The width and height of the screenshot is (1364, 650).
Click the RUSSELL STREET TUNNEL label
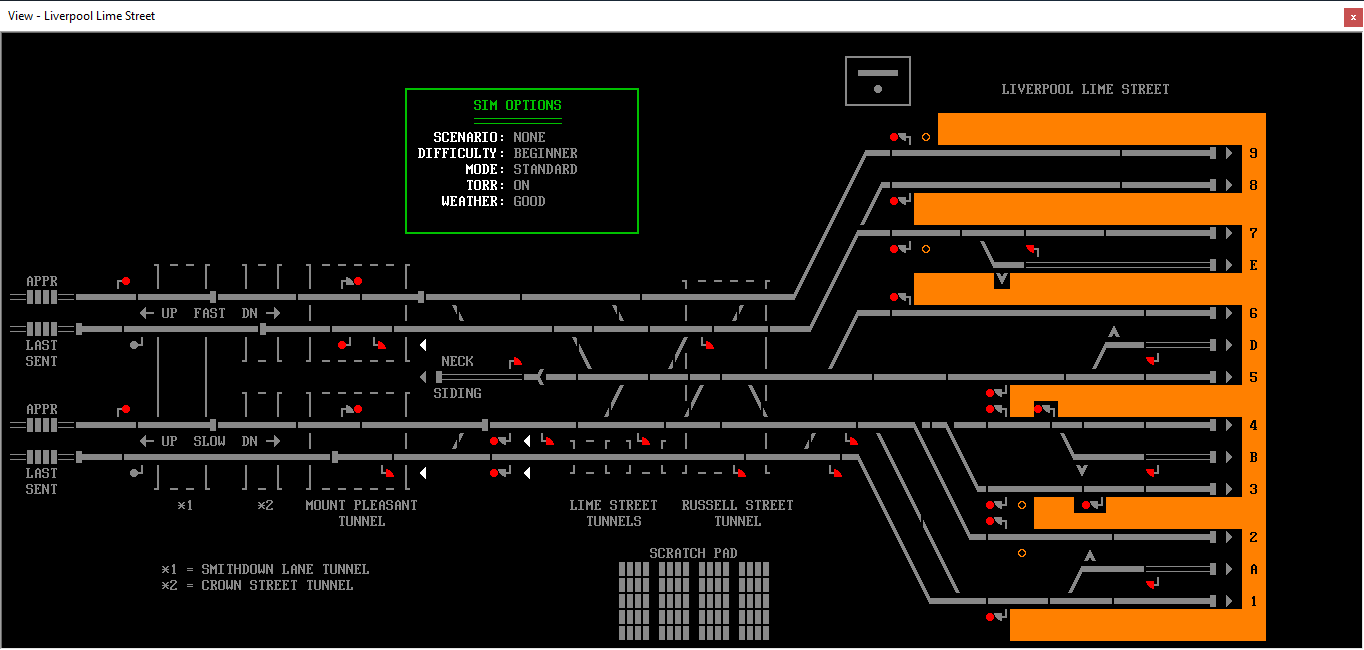737,513
